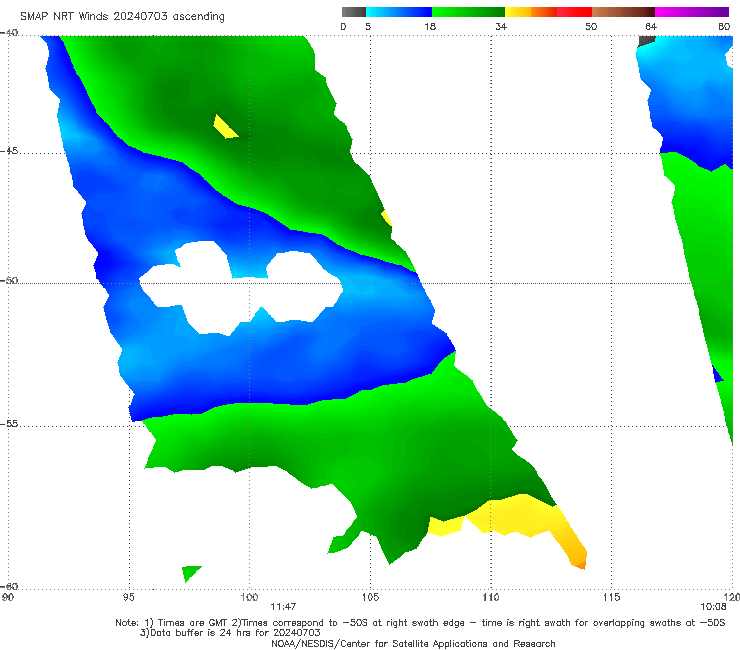Click the longitude label '105'
The width and height of the screenshot is (740, 650).
pos(370,597)
